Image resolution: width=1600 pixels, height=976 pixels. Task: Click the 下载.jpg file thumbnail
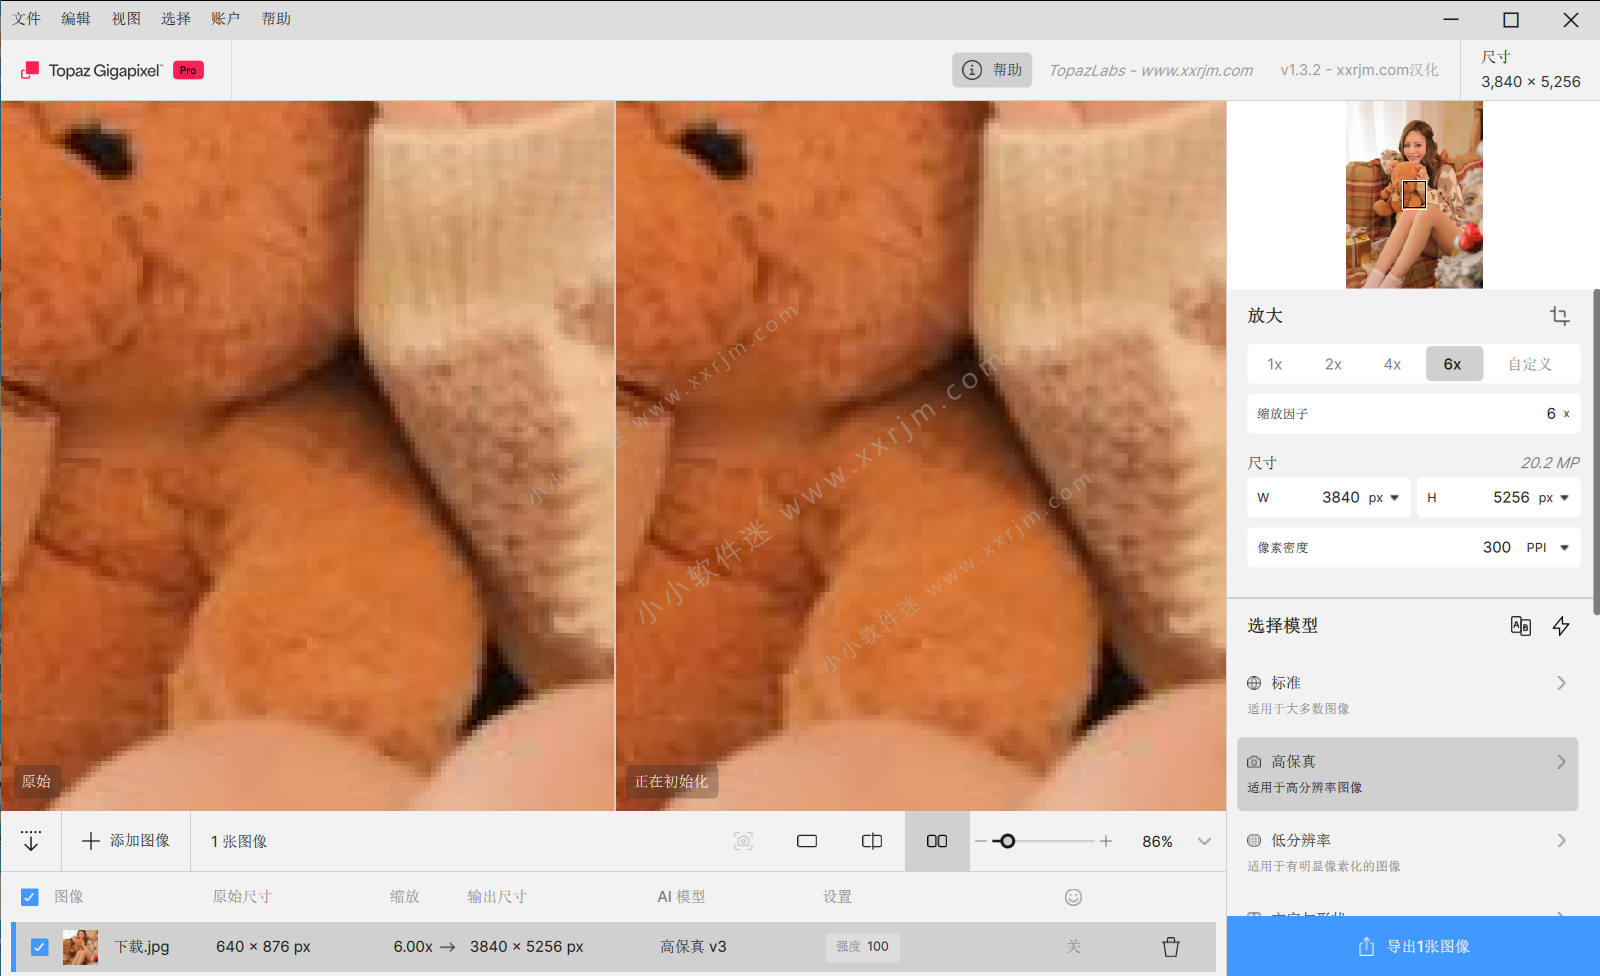pyautogui.click(x=81, y=947)
